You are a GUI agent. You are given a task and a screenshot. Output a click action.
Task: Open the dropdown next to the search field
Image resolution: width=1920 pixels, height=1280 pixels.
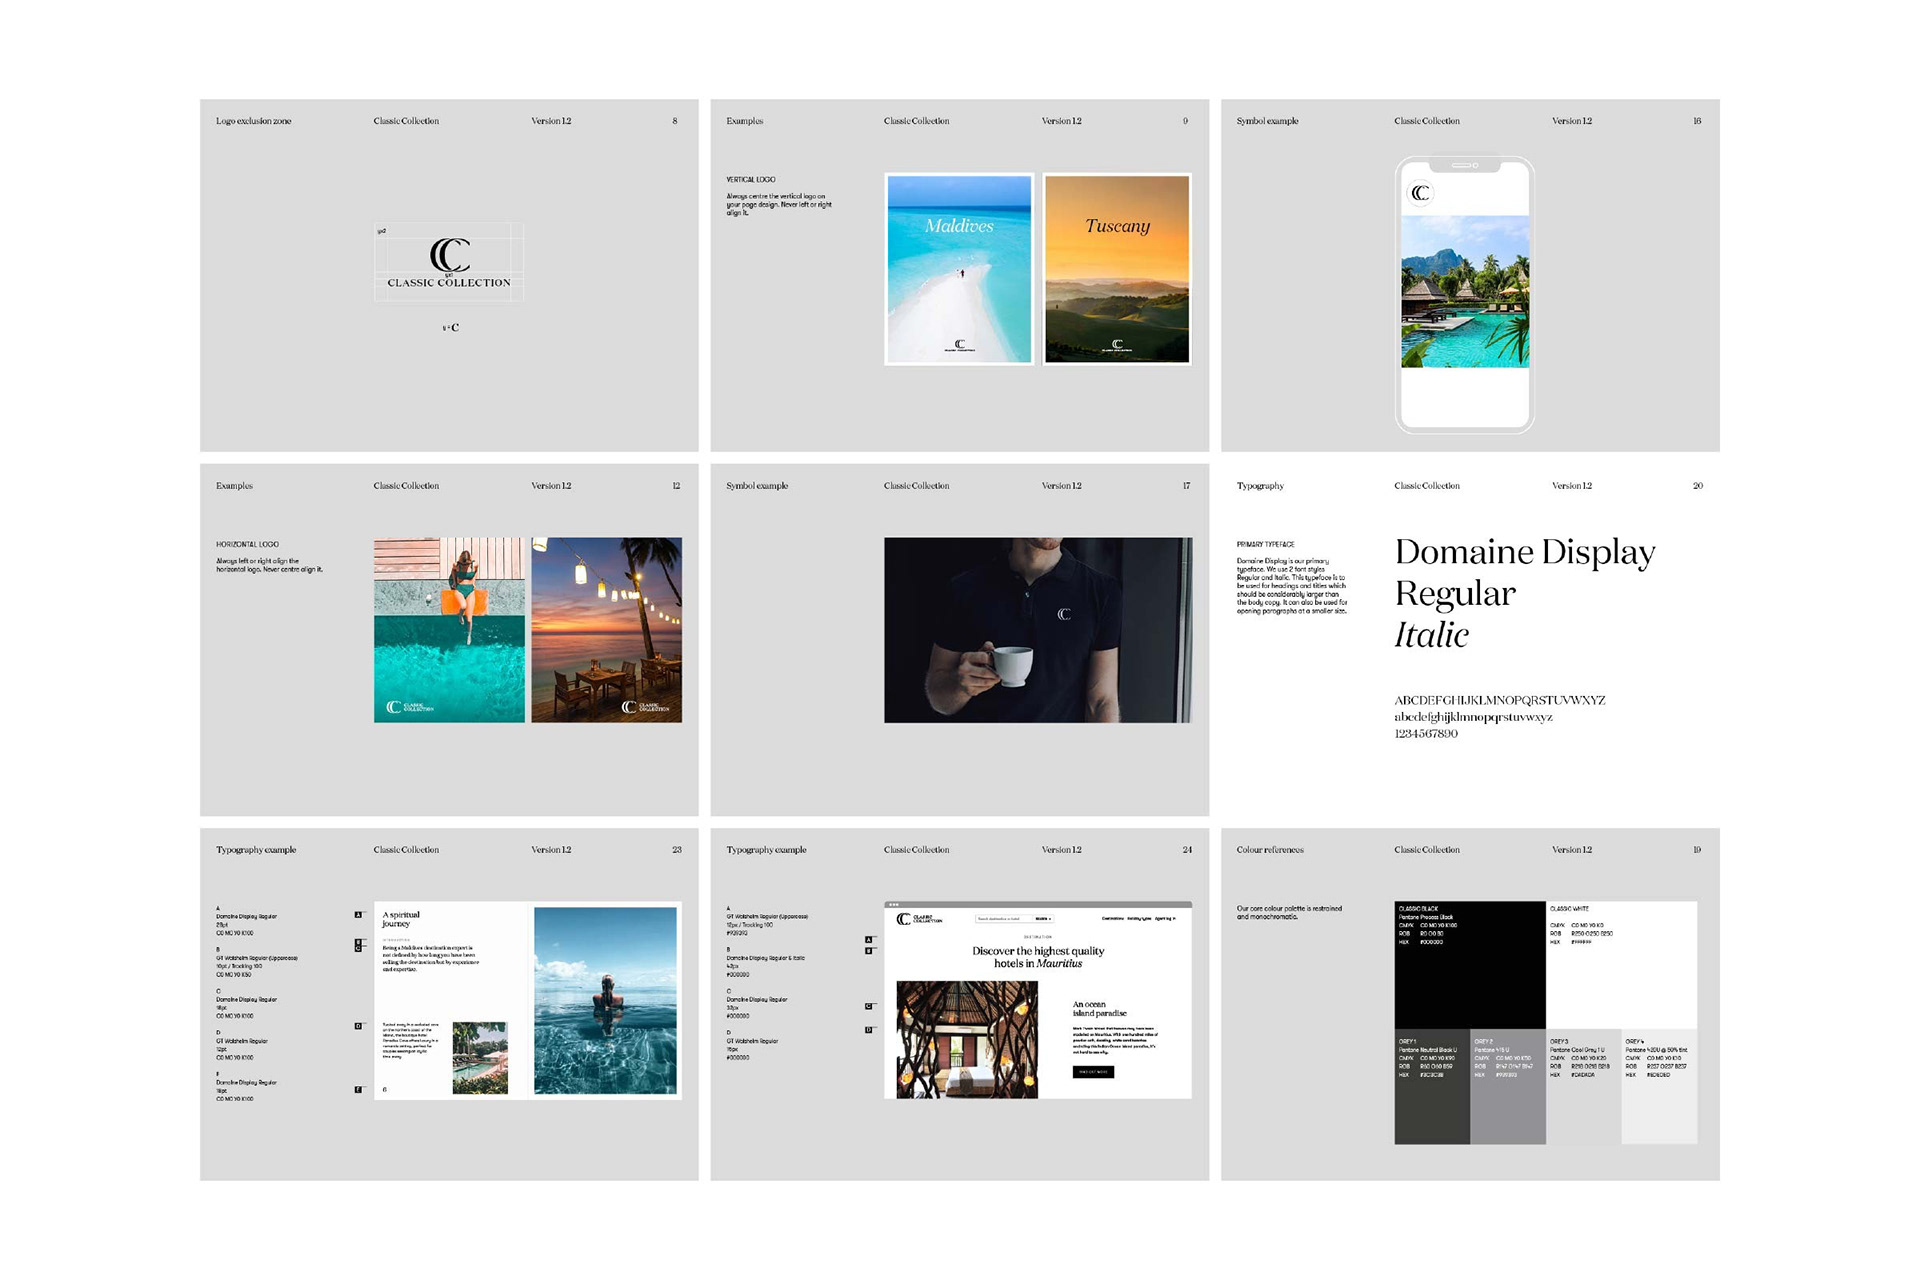tap(1043, 918)
